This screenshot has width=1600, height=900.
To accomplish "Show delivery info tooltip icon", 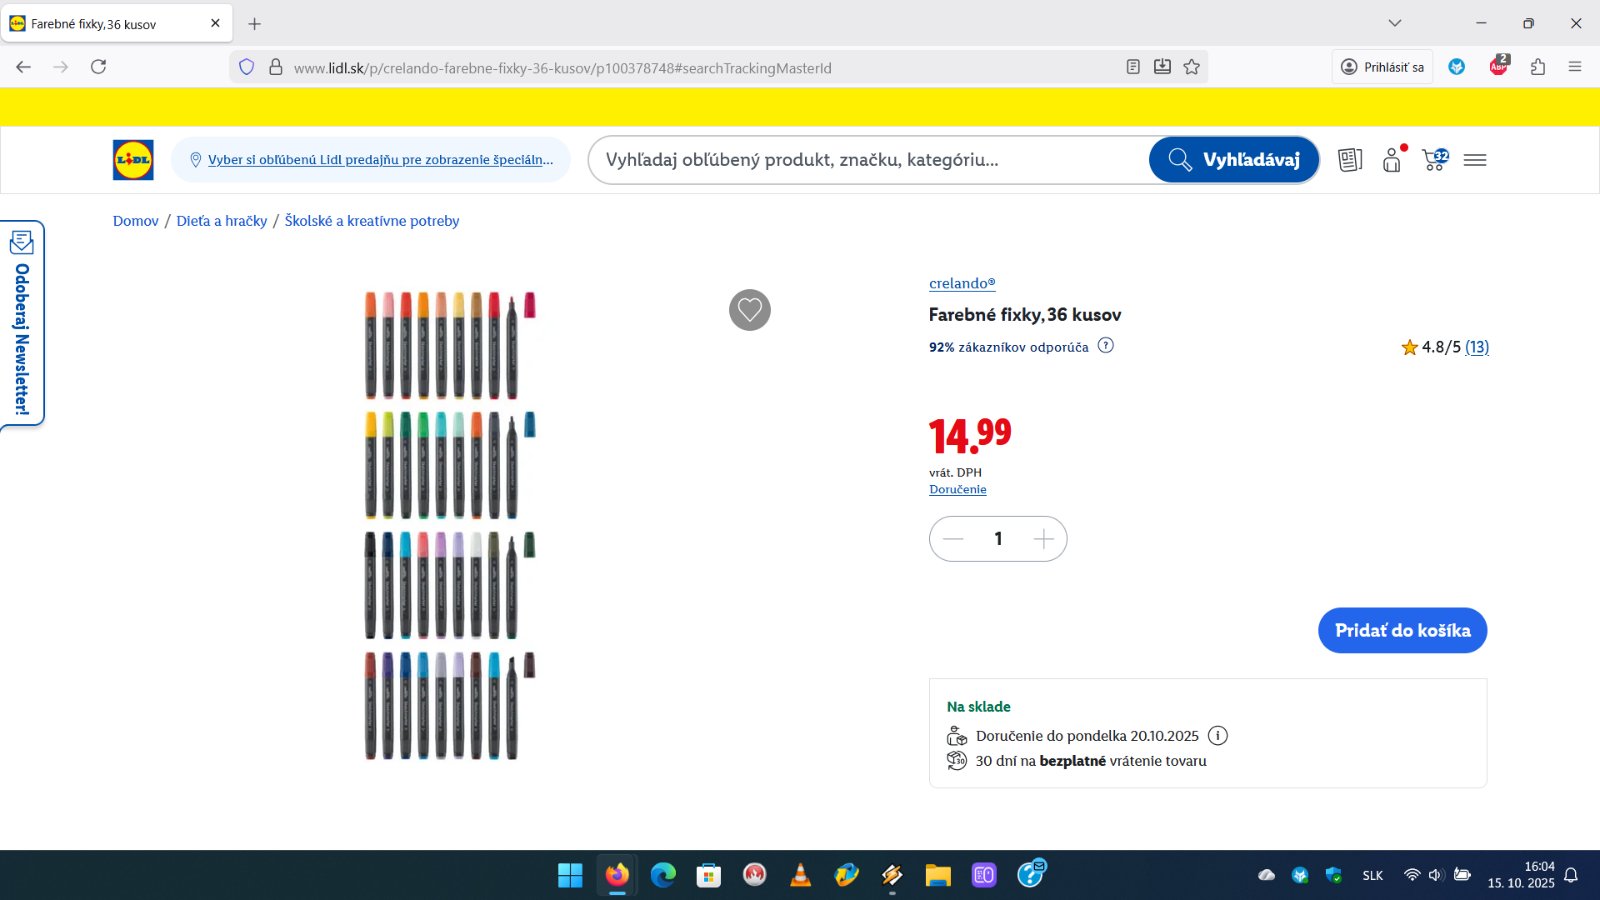I will click(1217, 736).
